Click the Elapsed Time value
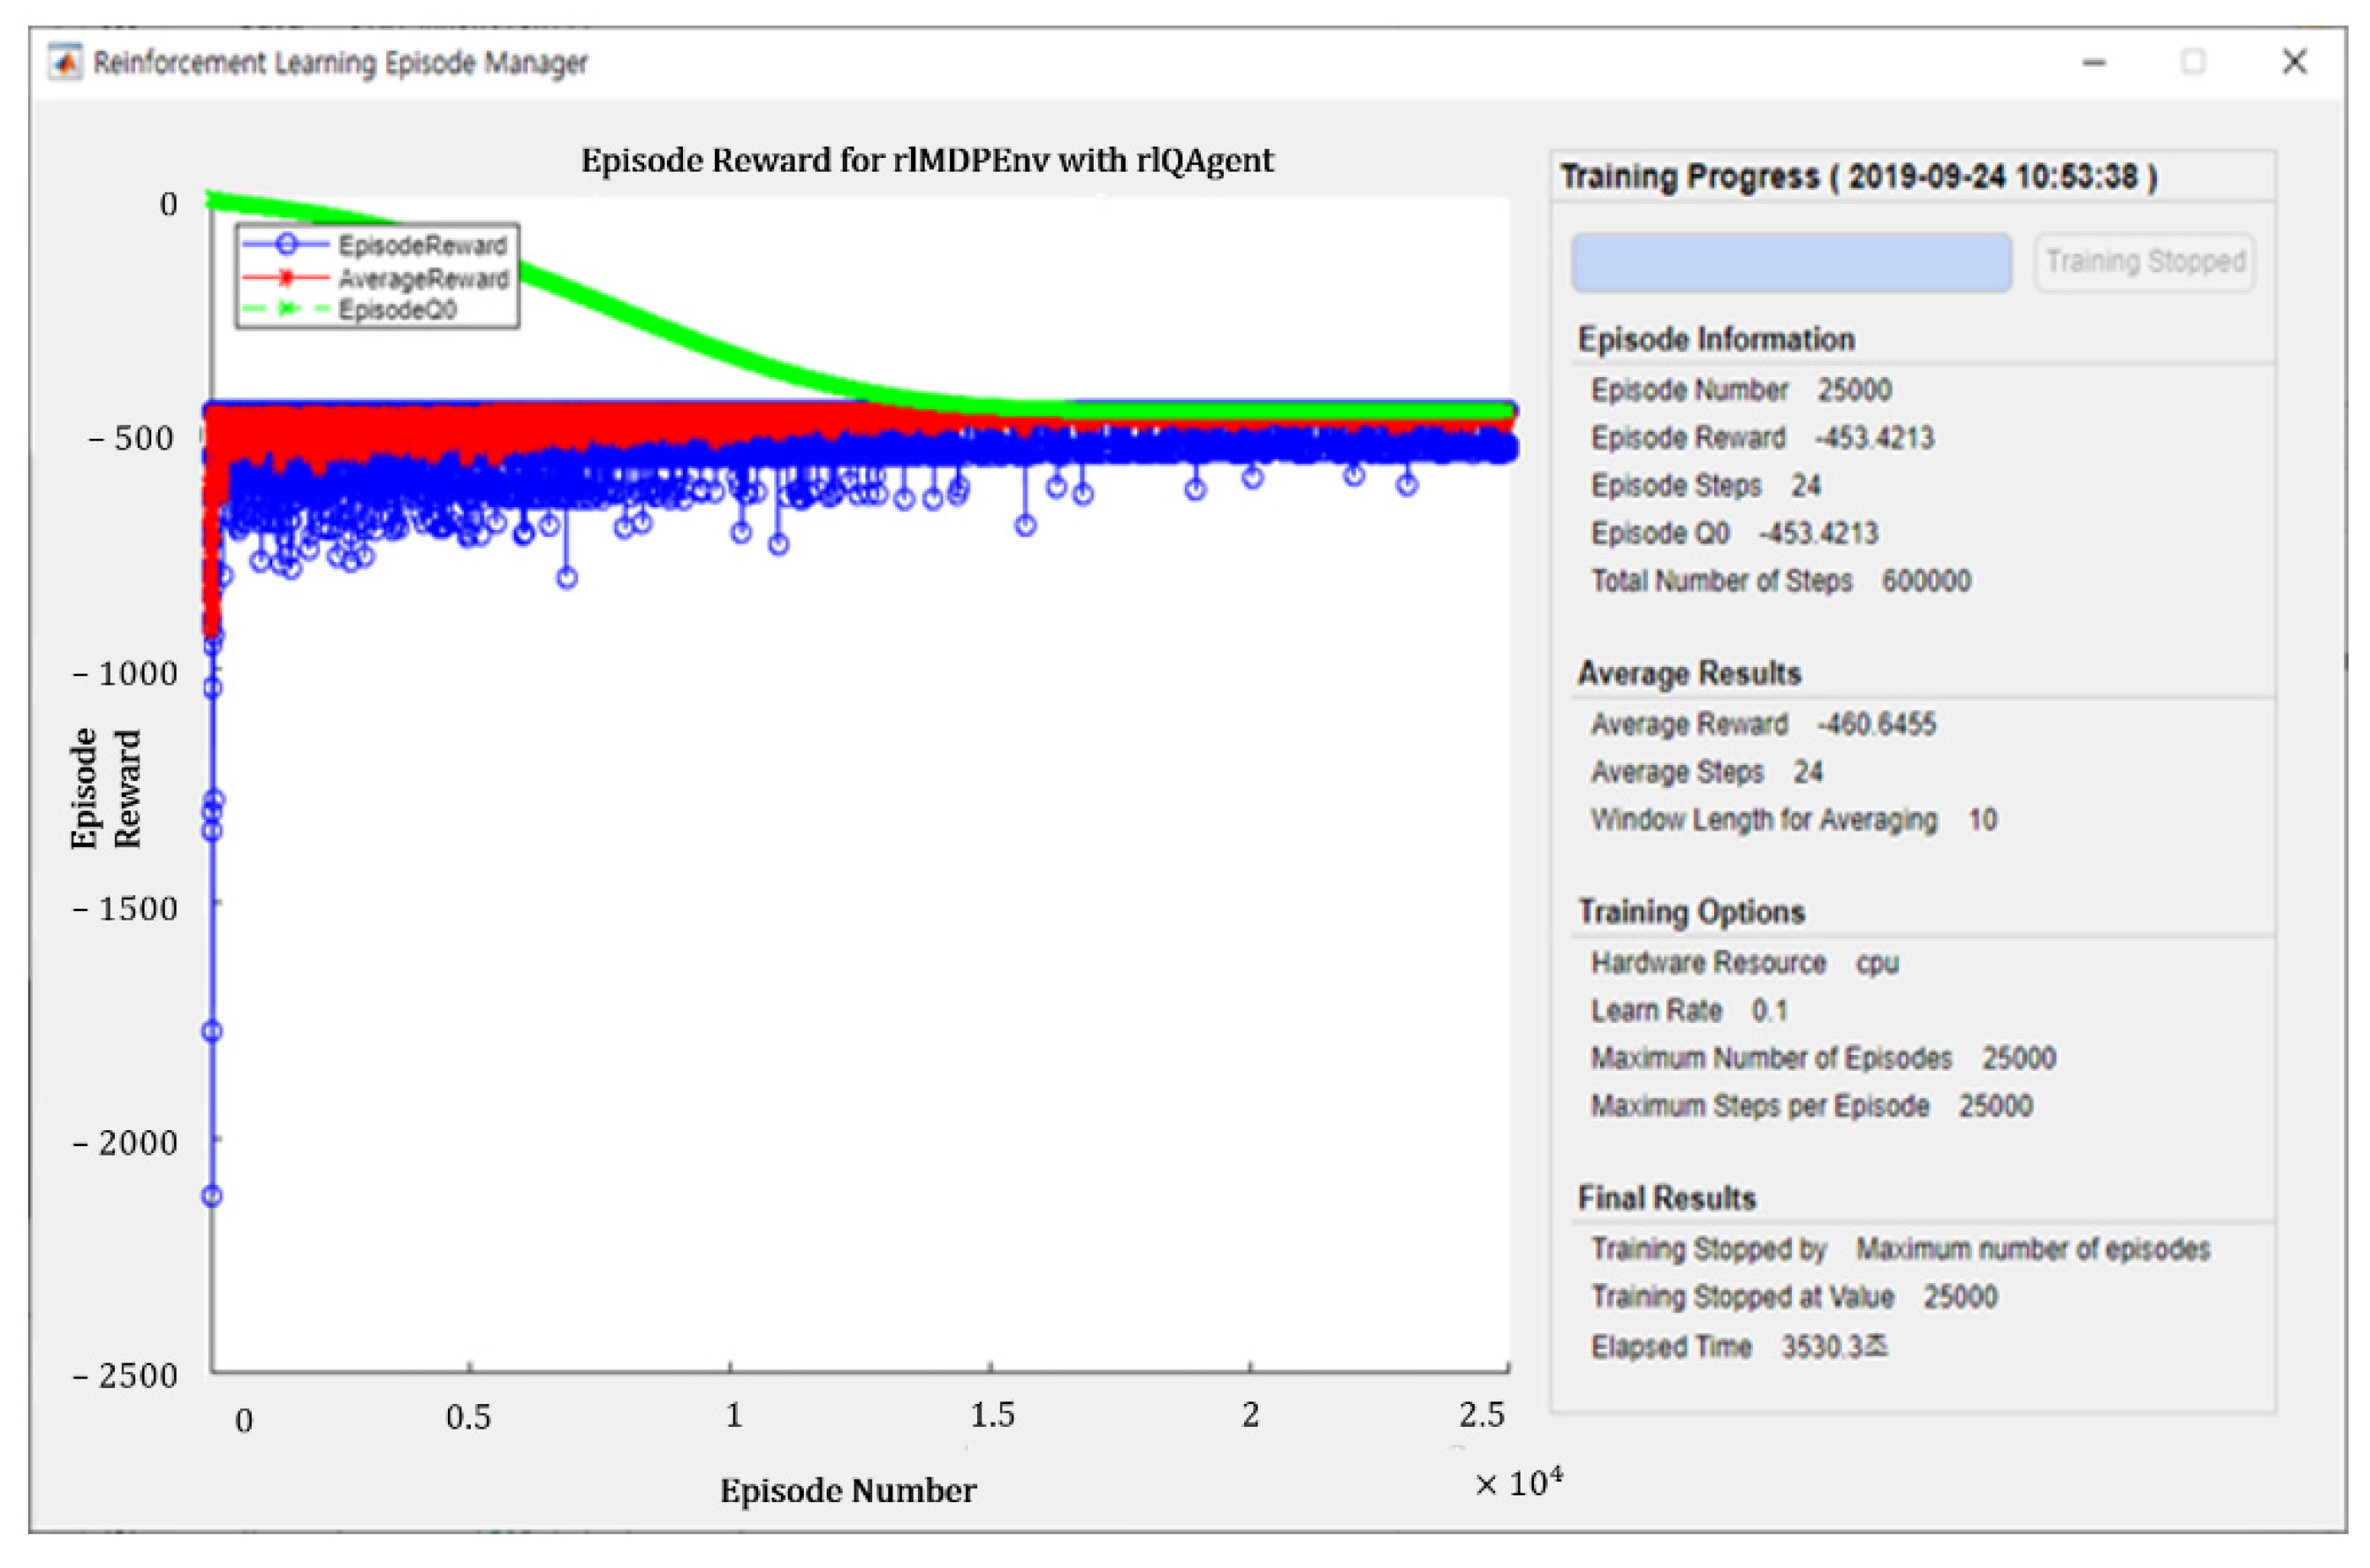 tap(1833, 1347)
